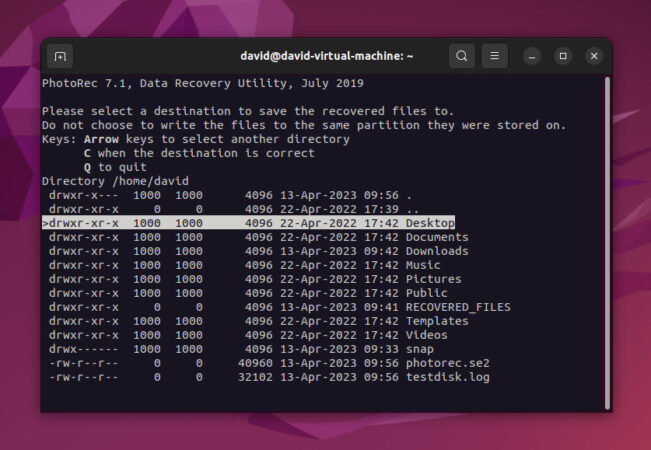Maximize the terminal window
The image size is (651, 450).
(563, 56)
